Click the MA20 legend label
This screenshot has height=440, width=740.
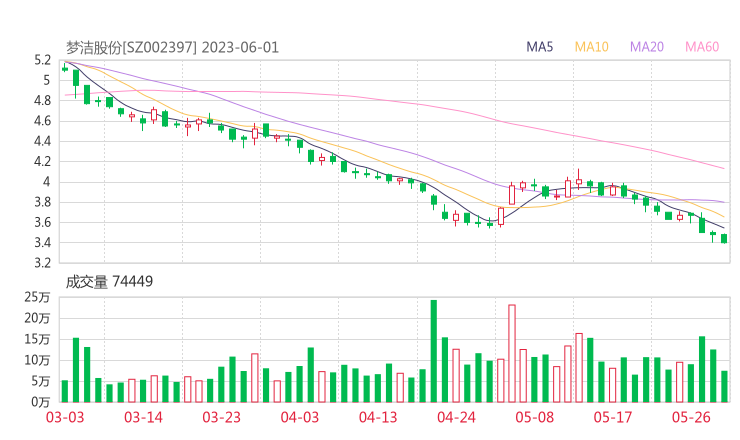pyautogui.click(x=647, y=47)
